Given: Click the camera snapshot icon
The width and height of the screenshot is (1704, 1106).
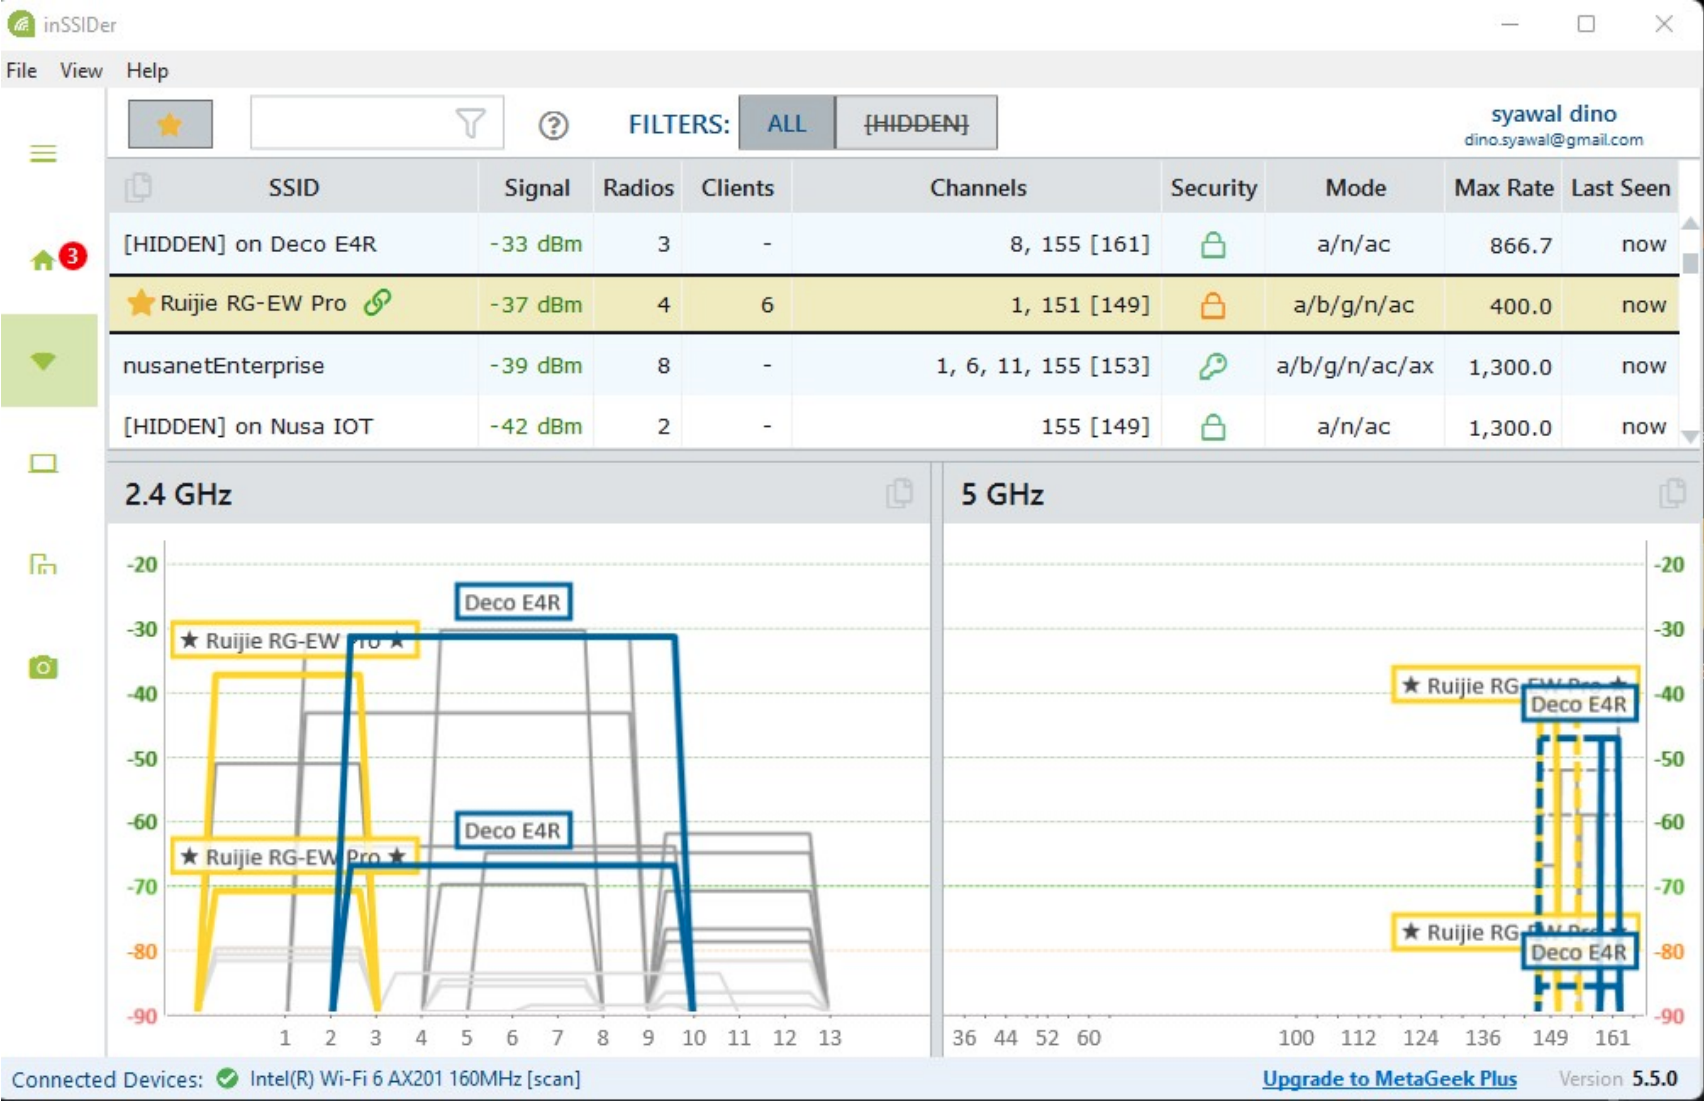Looking at the screenshot, I should [x=43, y=667].
